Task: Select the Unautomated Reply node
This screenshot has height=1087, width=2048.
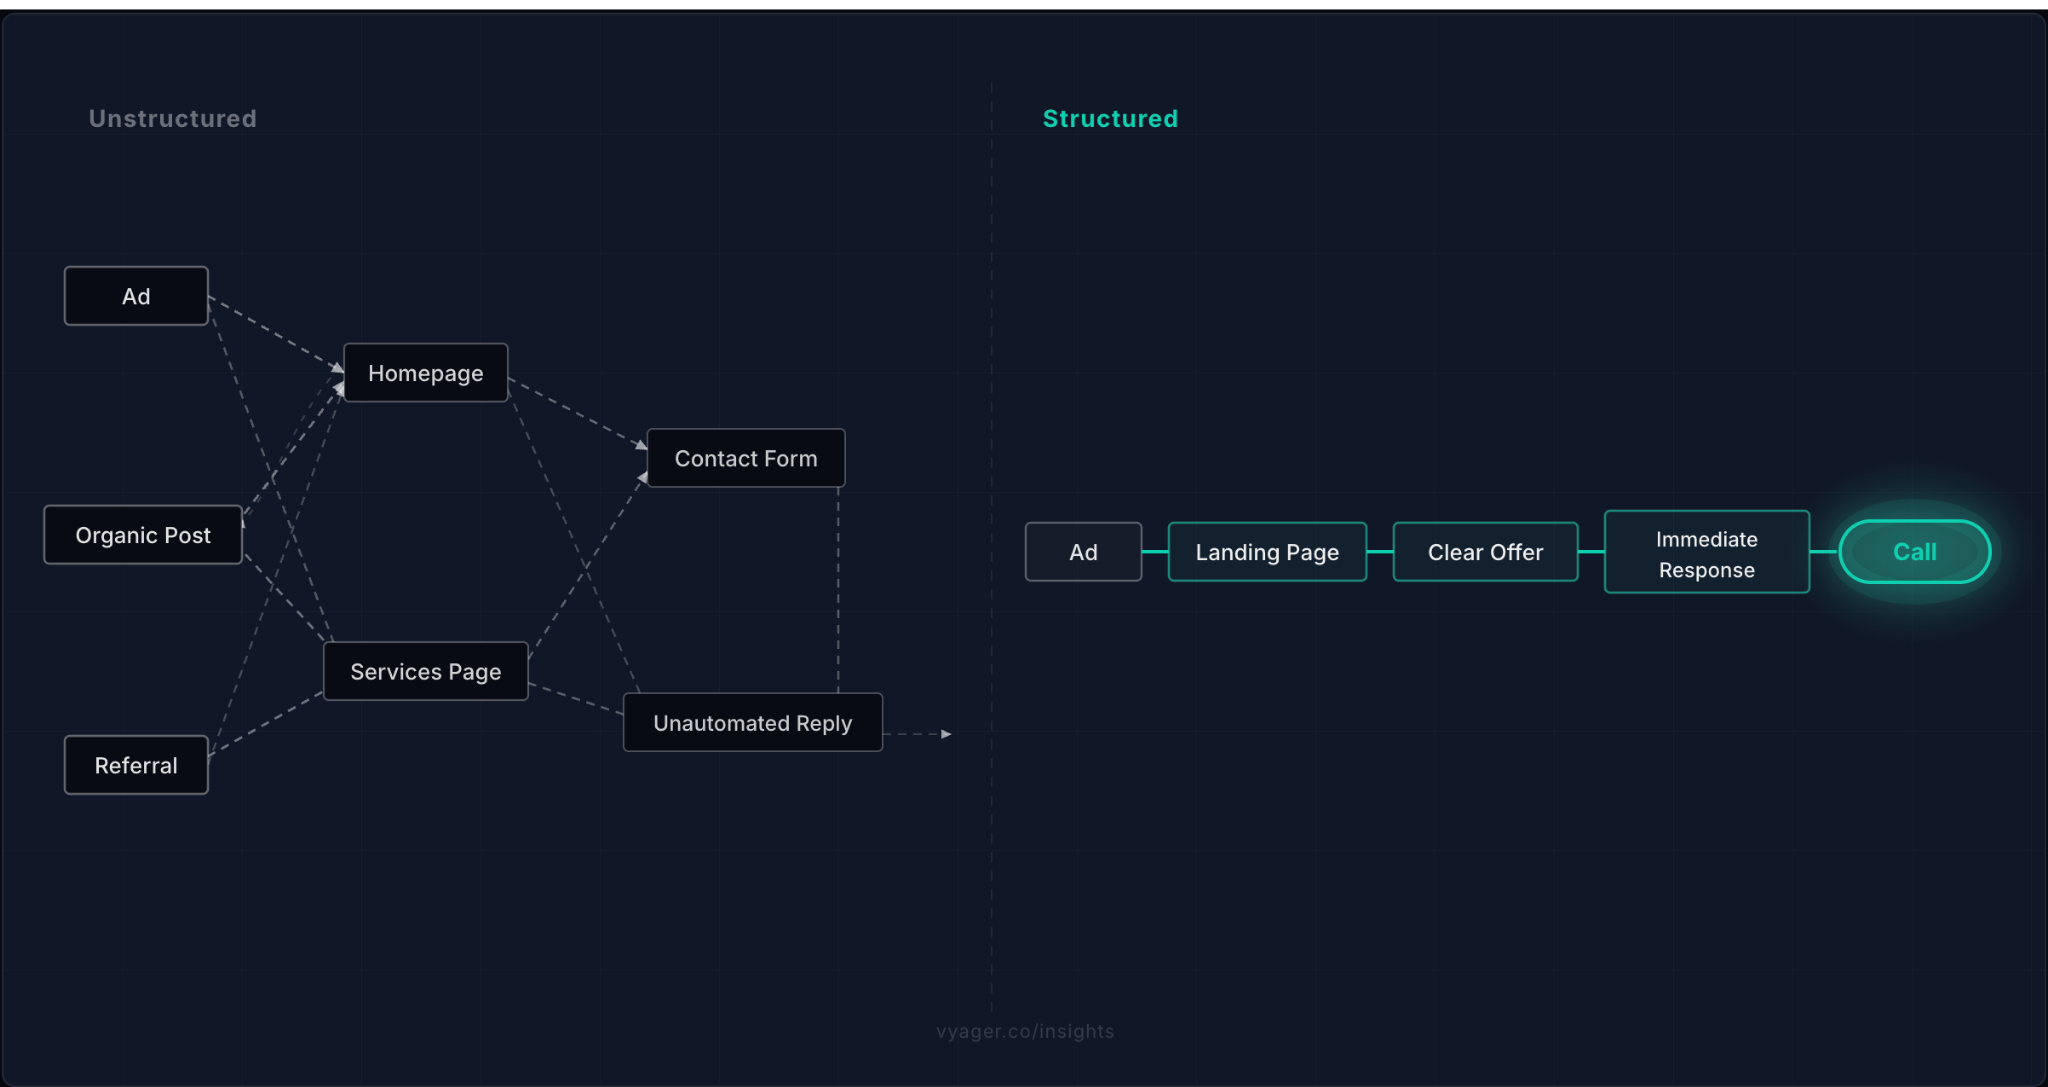Action: tap(752, 722)
